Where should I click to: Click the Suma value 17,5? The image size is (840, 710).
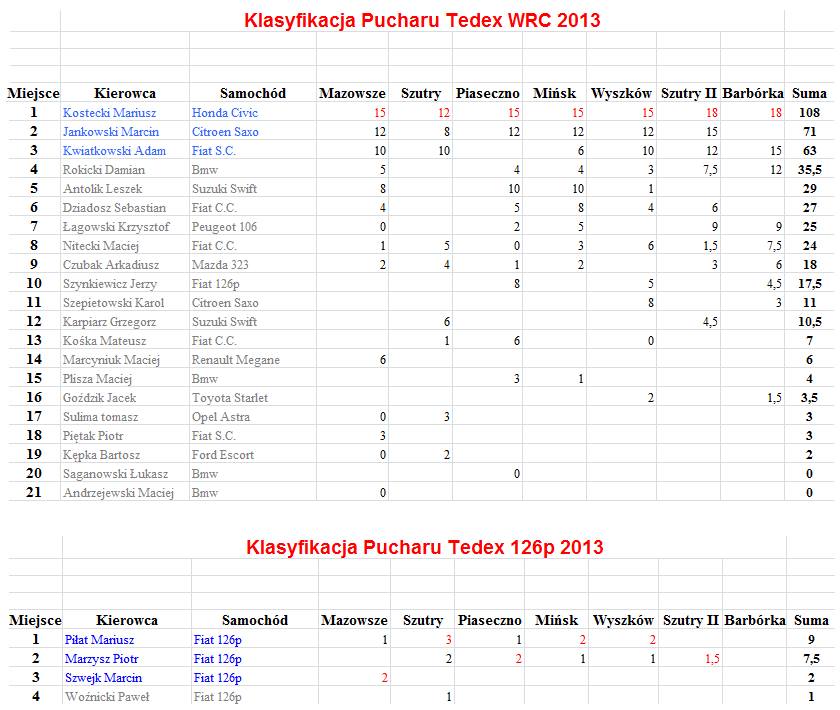click(x=809, y=284)
